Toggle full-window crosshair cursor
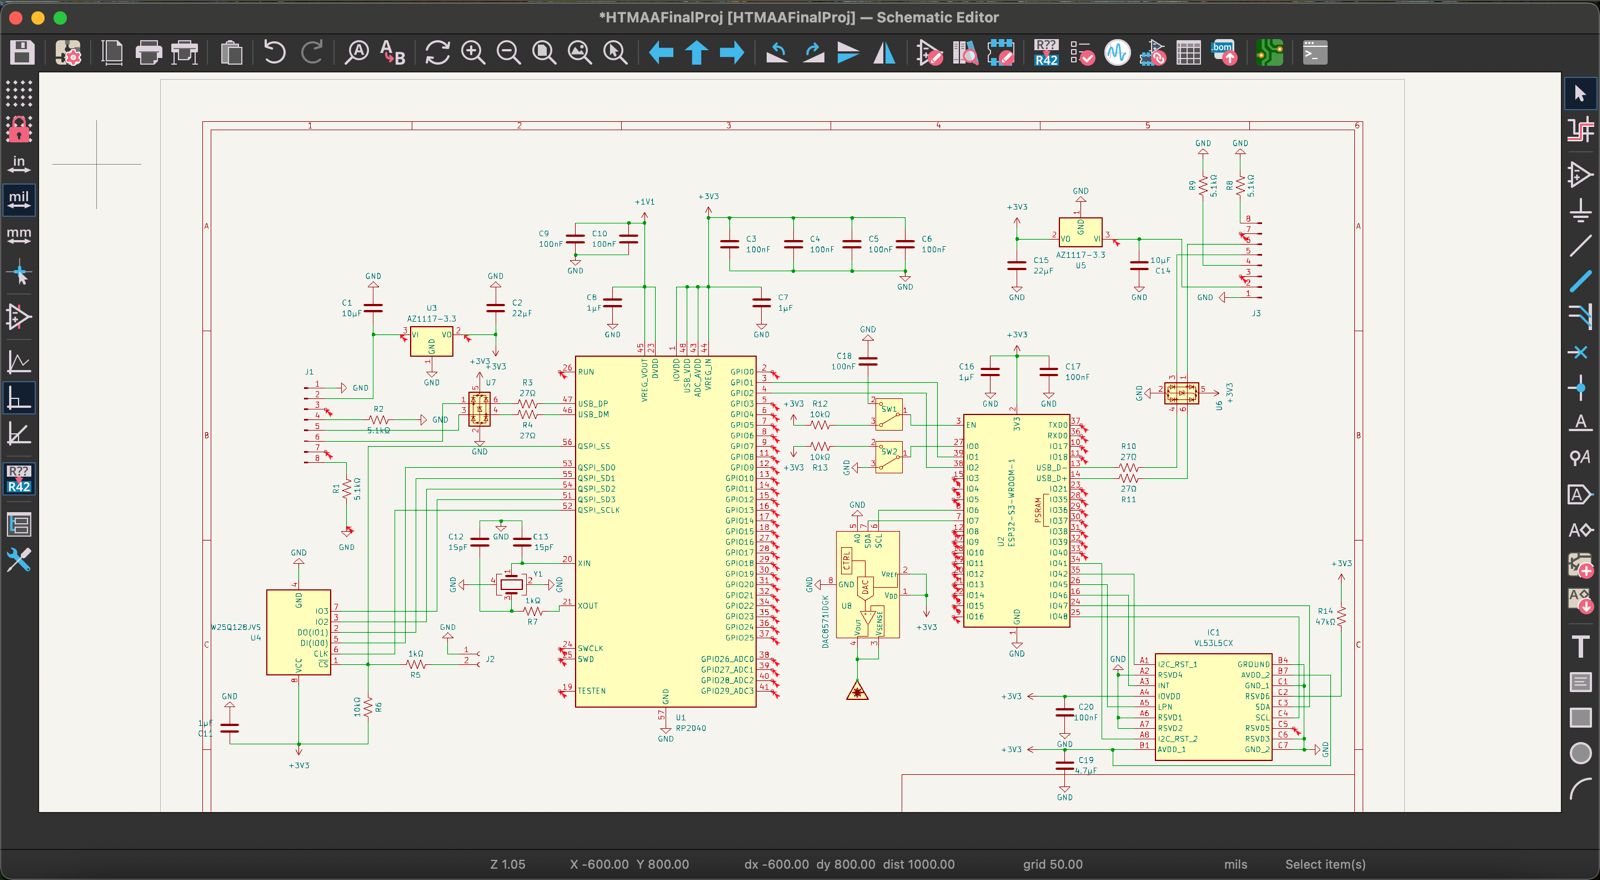1600x880 pixels. coord(19,273)
